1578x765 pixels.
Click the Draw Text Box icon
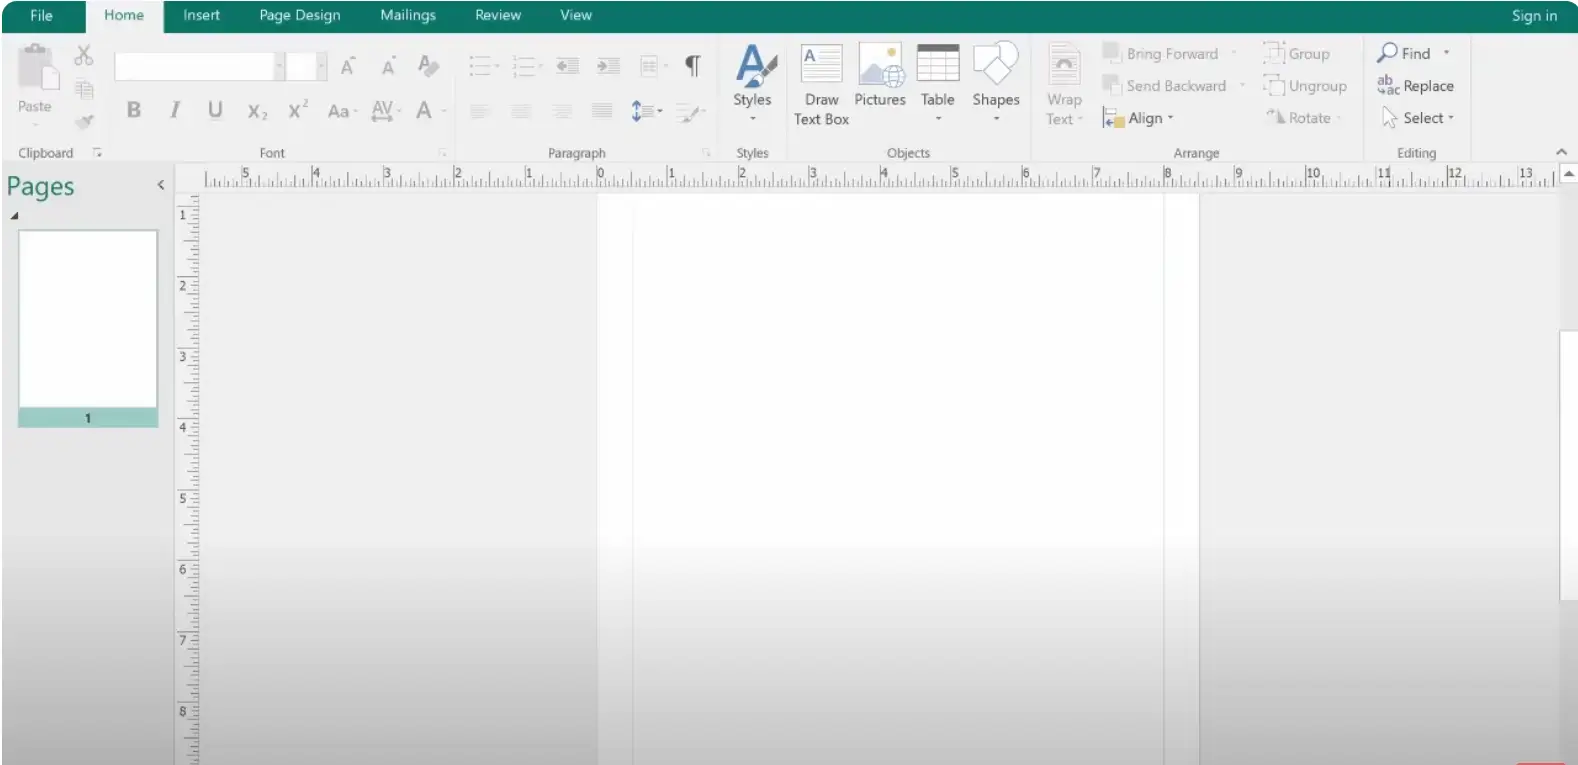pyautogui.click(x=821, y=66)
